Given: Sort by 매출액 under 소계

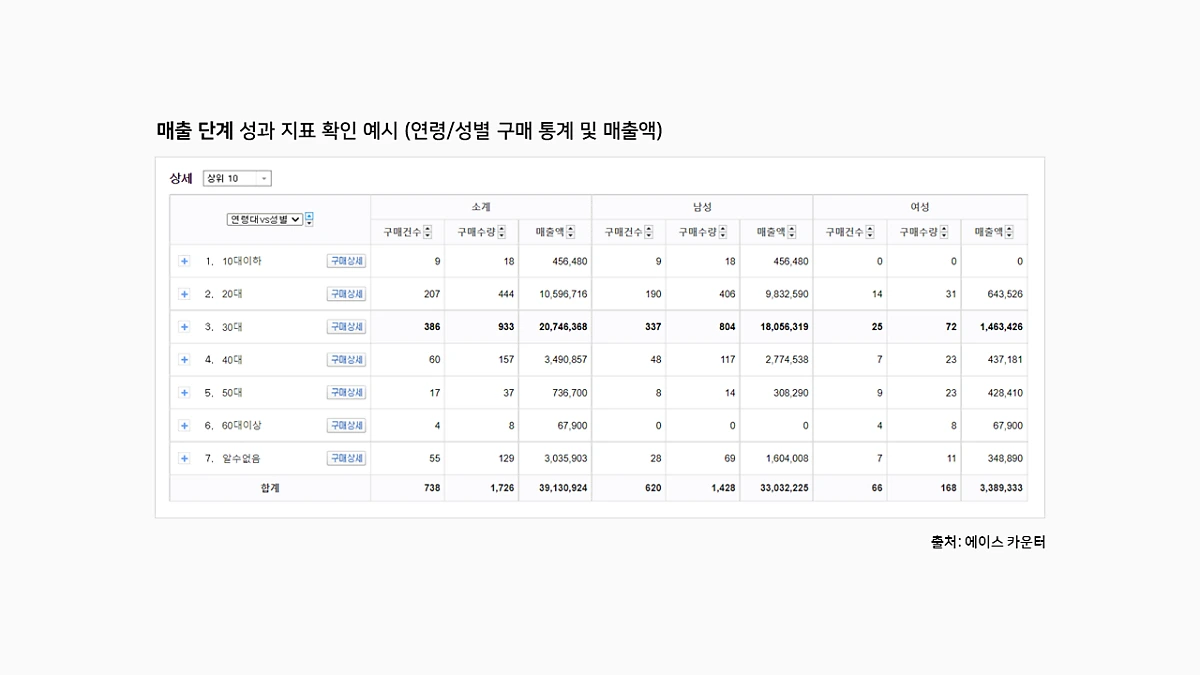Looking at the screenshot, I should pyautogui.click(x=570, y=232).
